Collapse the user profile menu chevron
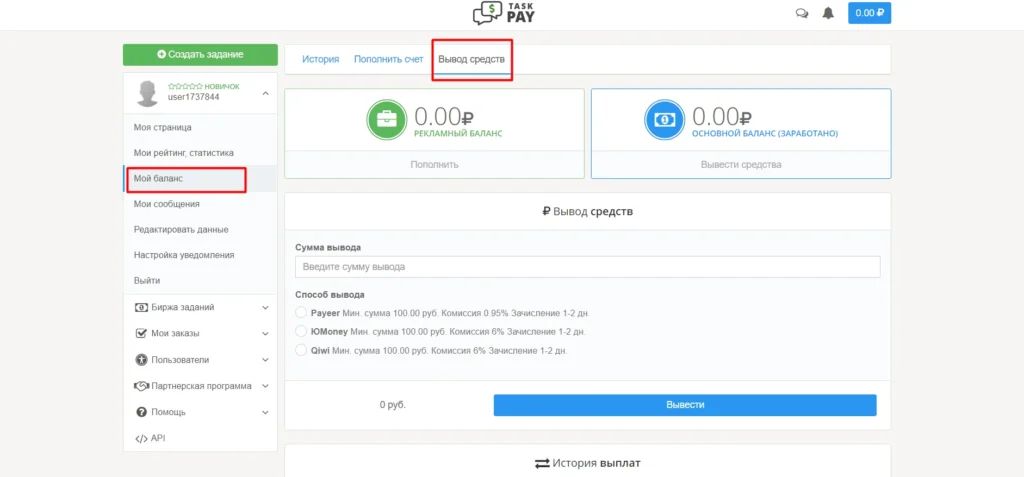Image resolution: width=1024 pixels, height=477 pixels. [265, 93]
